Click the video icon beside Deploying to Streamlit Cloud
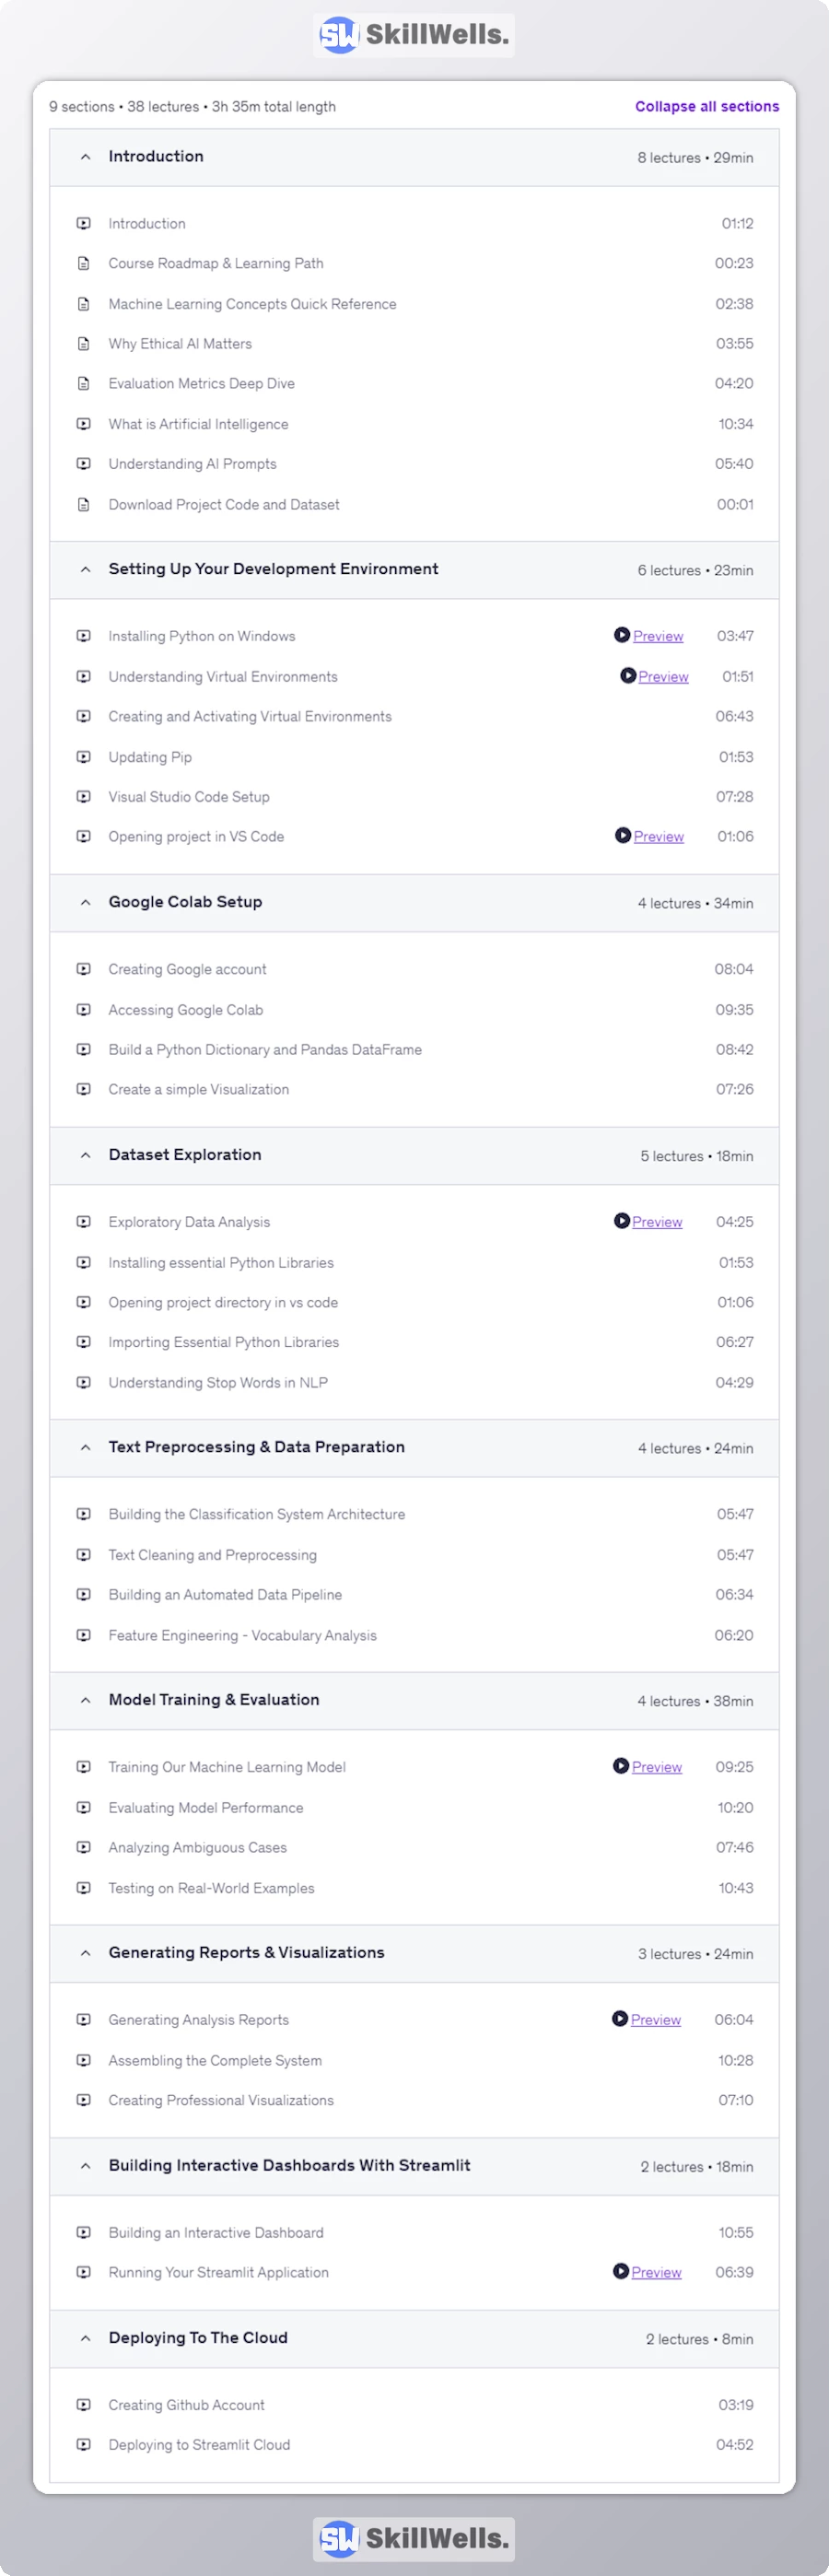Screen dimensions: 829x2576 pyautogui.click(x=84, y=2444)
